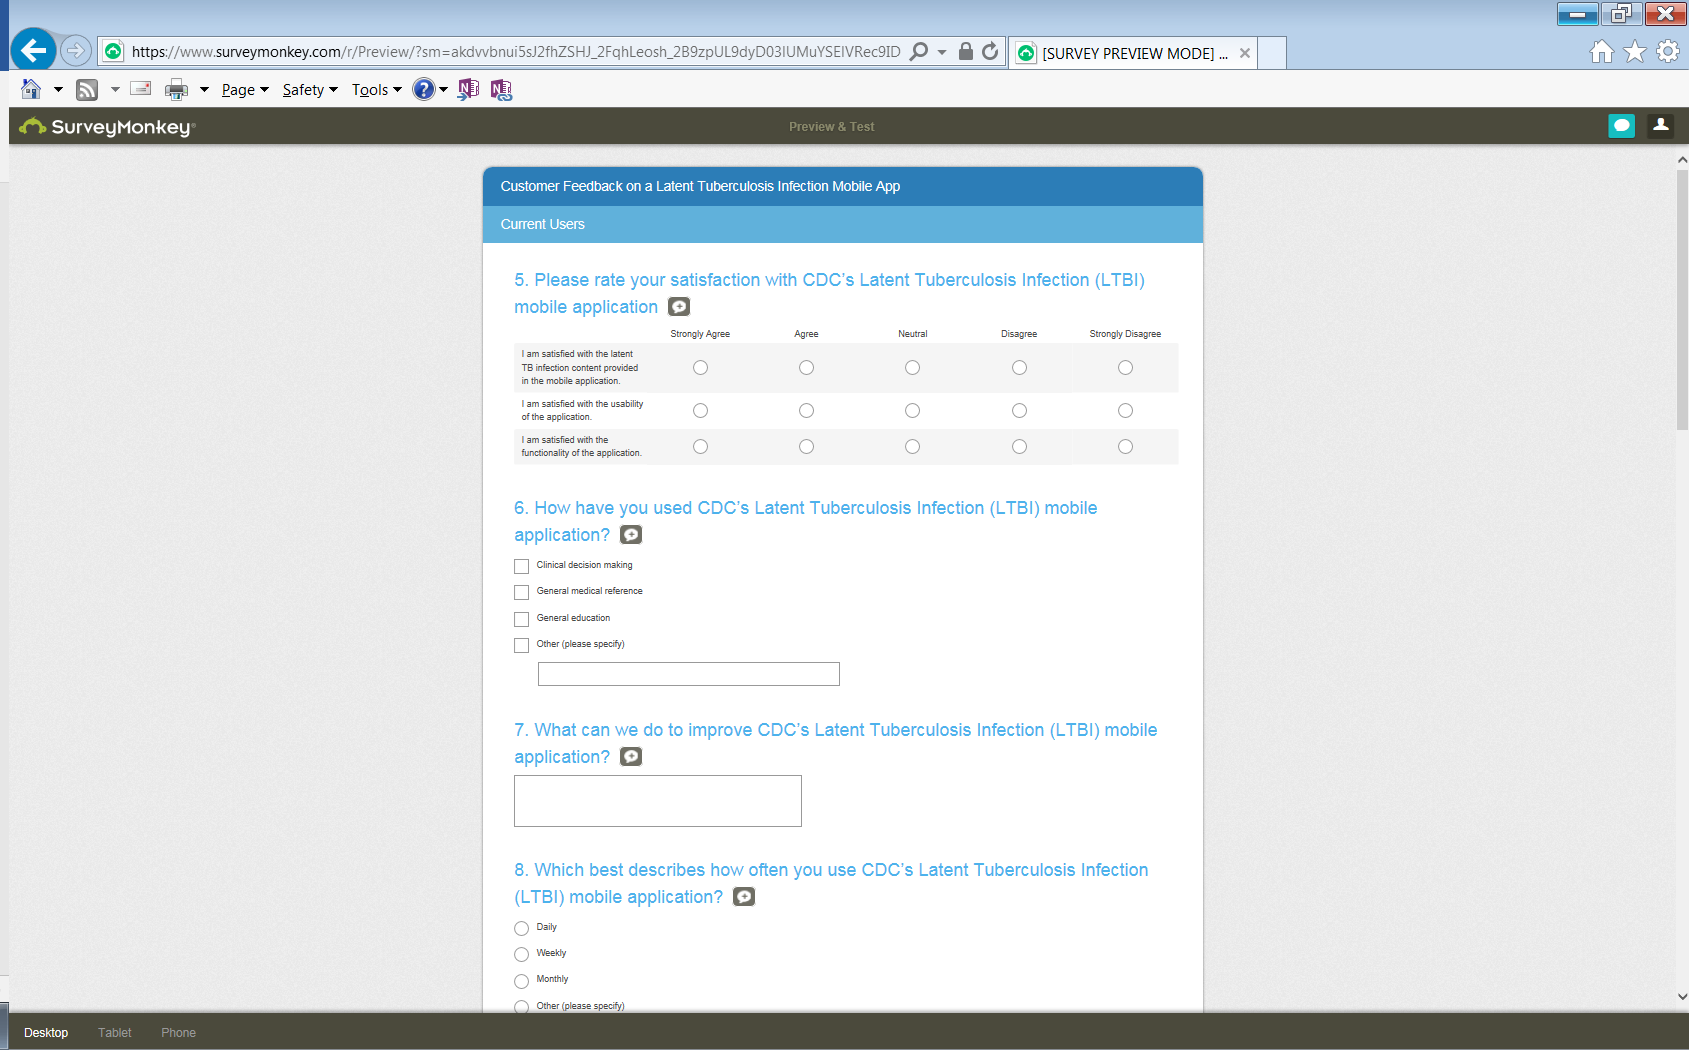Click the browser forward arrow button
The width and height of the screenshot is (1689, 1050).
(76, 50)
